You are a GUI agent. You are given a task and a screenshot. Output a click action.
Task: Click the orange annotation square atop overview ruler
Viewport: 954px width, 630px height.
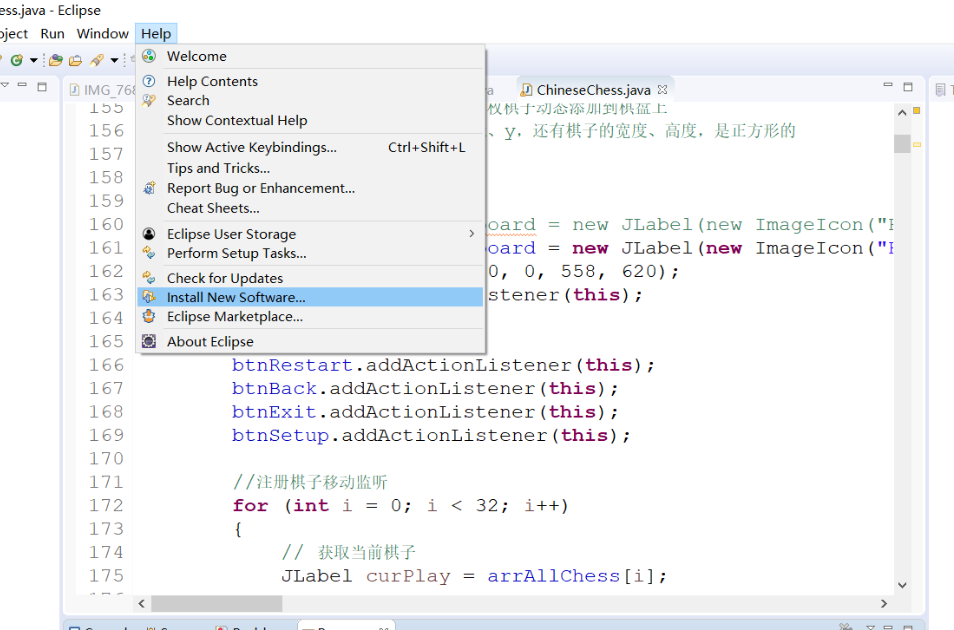[917, 111]
